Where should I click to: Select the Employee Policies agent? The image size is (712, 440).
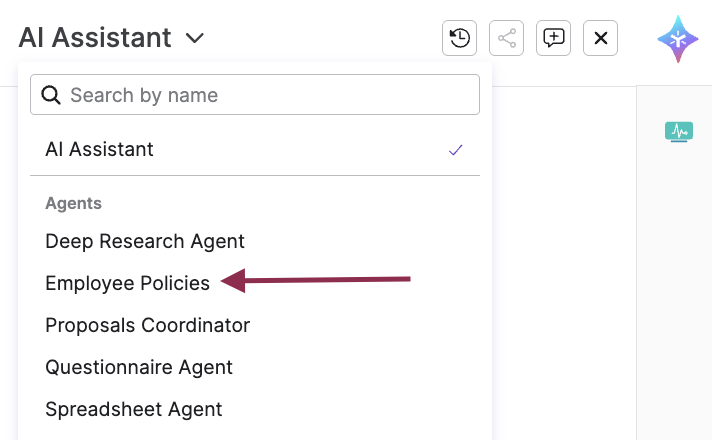tap(127, 283)
